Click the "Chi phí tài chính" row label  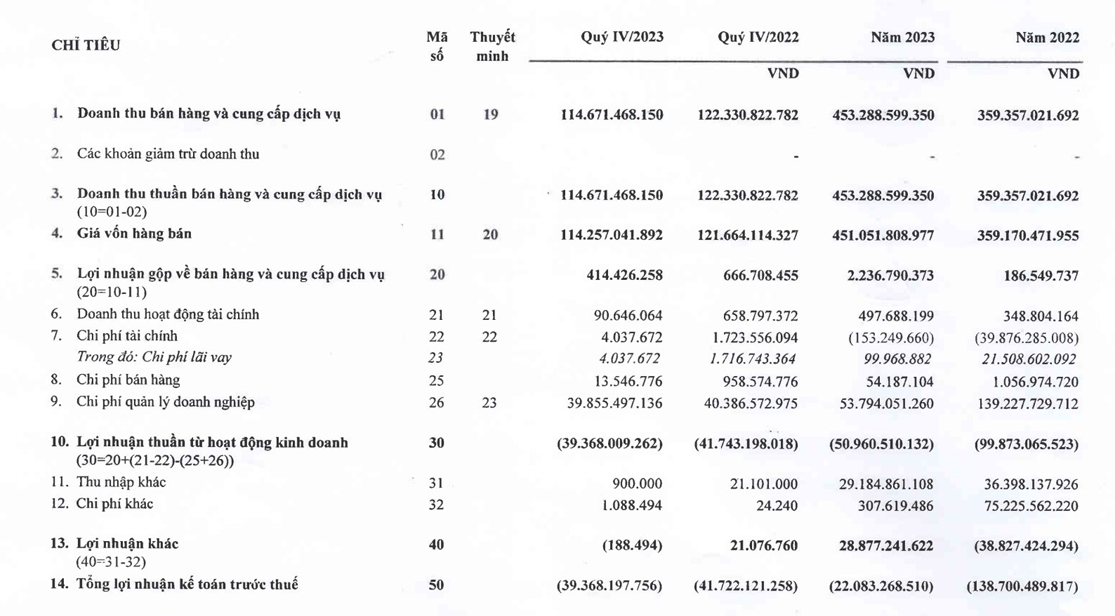tap(127, 336)
